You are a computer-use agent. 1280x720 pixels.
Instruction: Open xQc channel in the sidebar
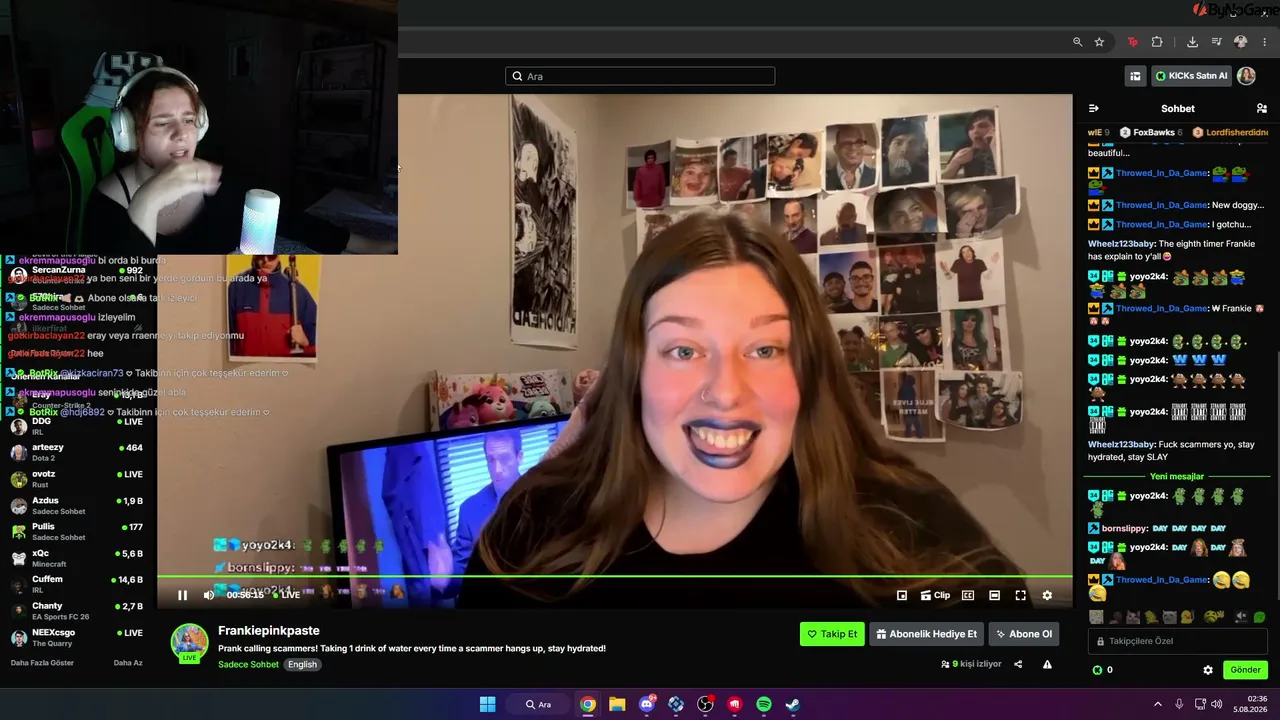pos(75,558)
